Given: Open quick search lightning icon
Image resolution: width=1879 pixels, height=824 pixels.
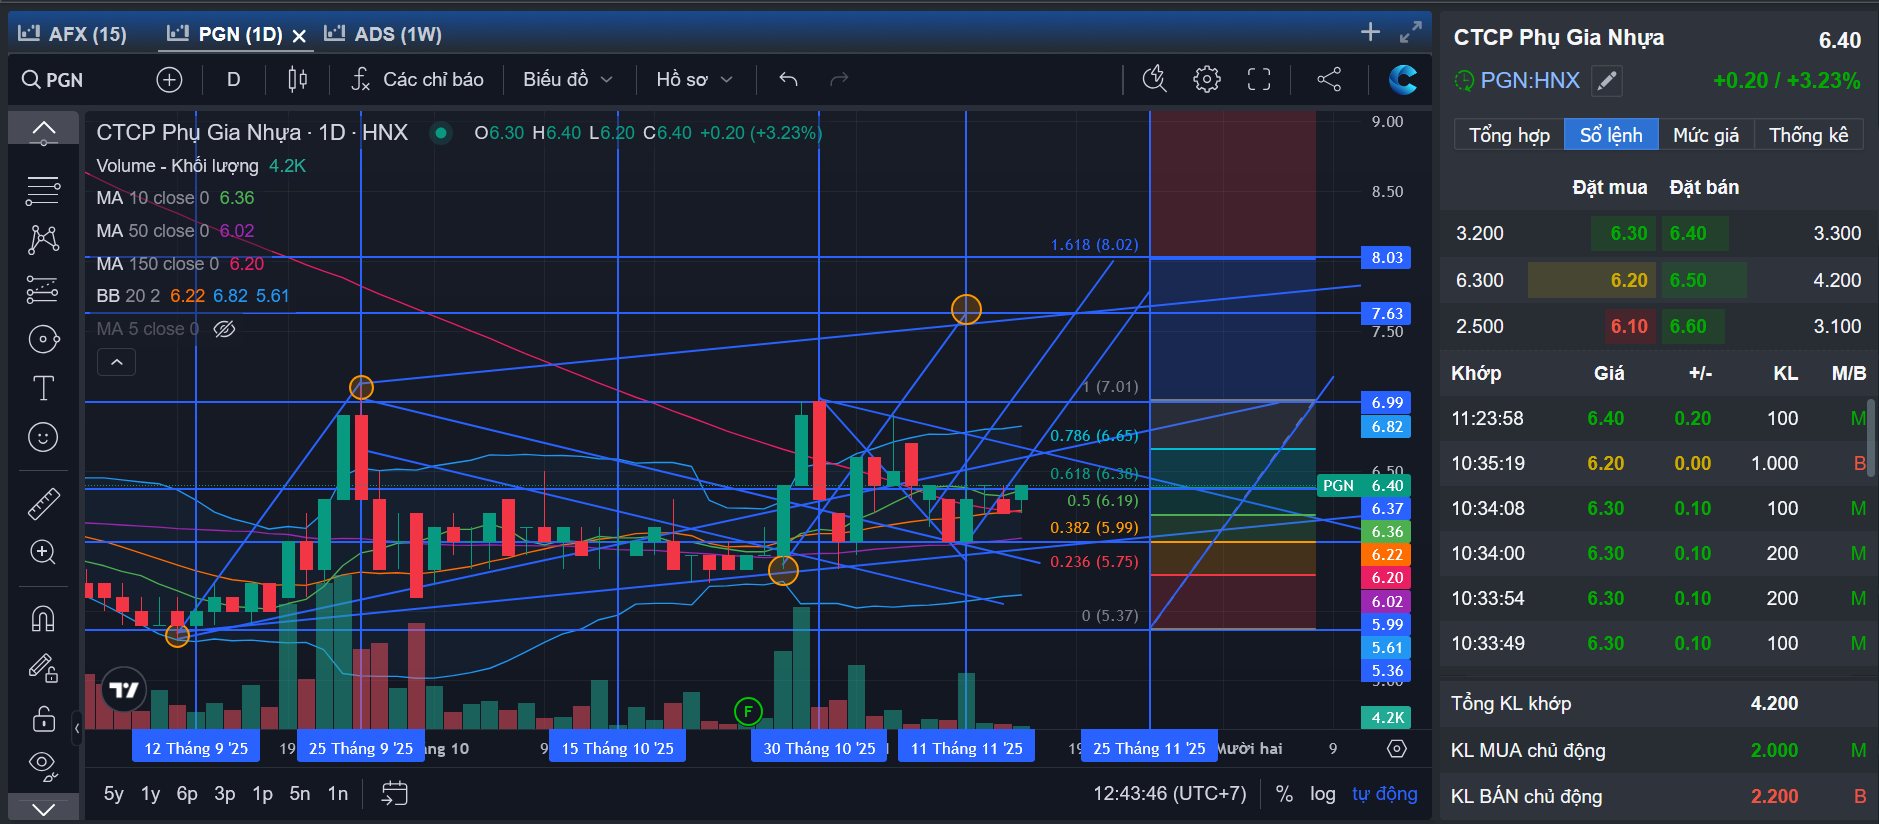Looking at the screenshot, I should coord(1155,80).
